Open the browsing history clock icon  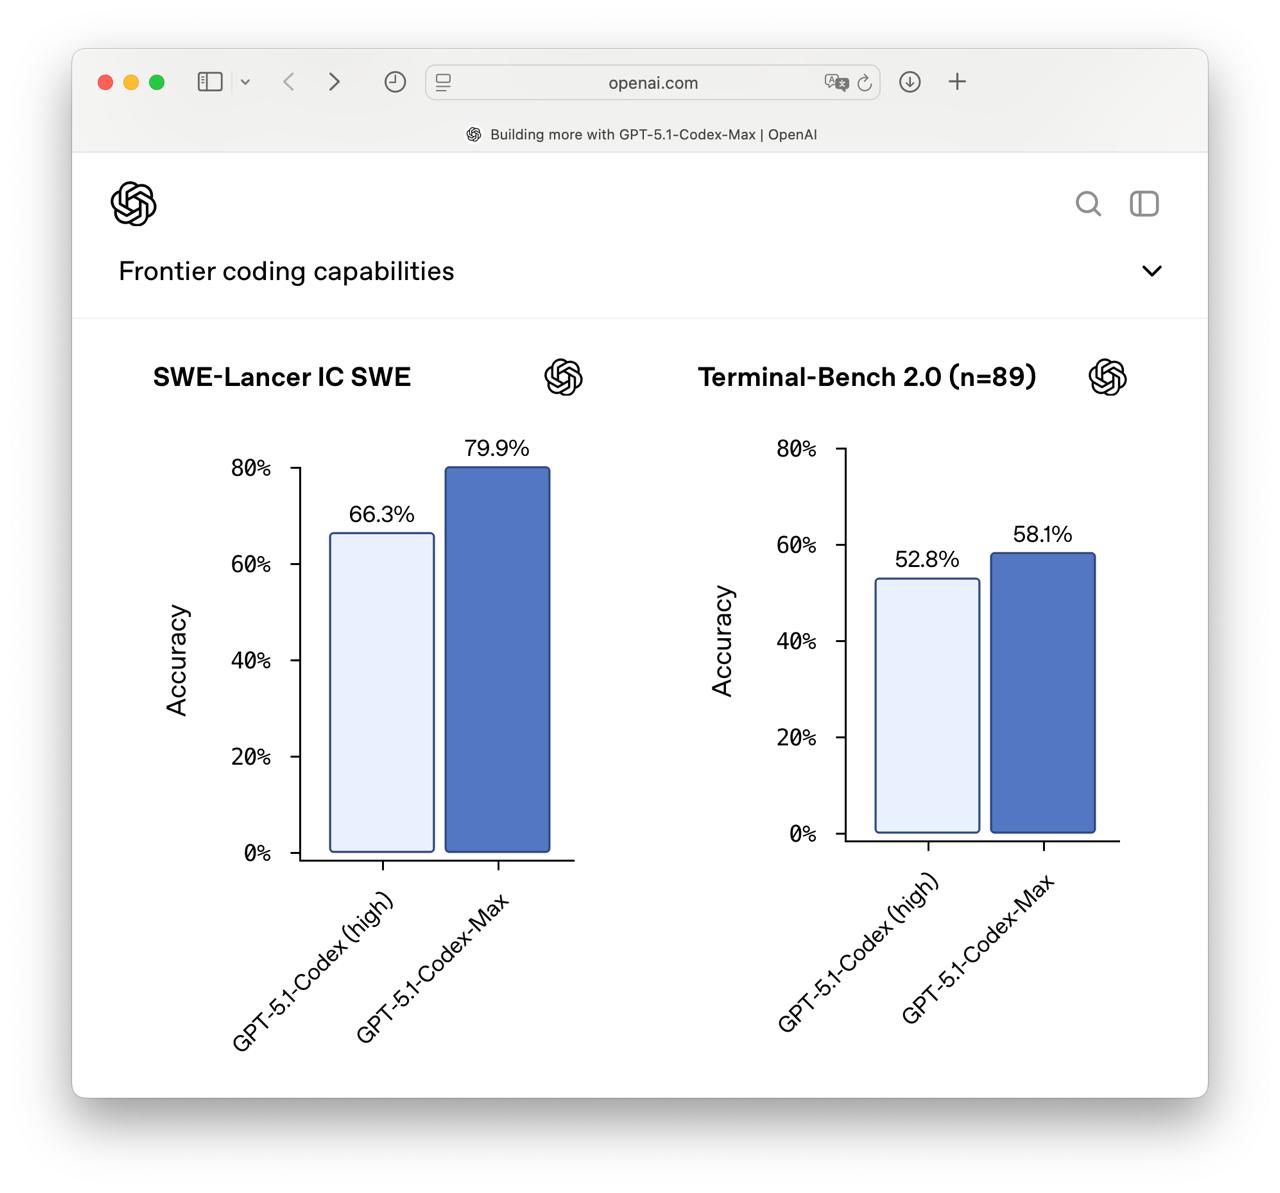click(395, 82)
